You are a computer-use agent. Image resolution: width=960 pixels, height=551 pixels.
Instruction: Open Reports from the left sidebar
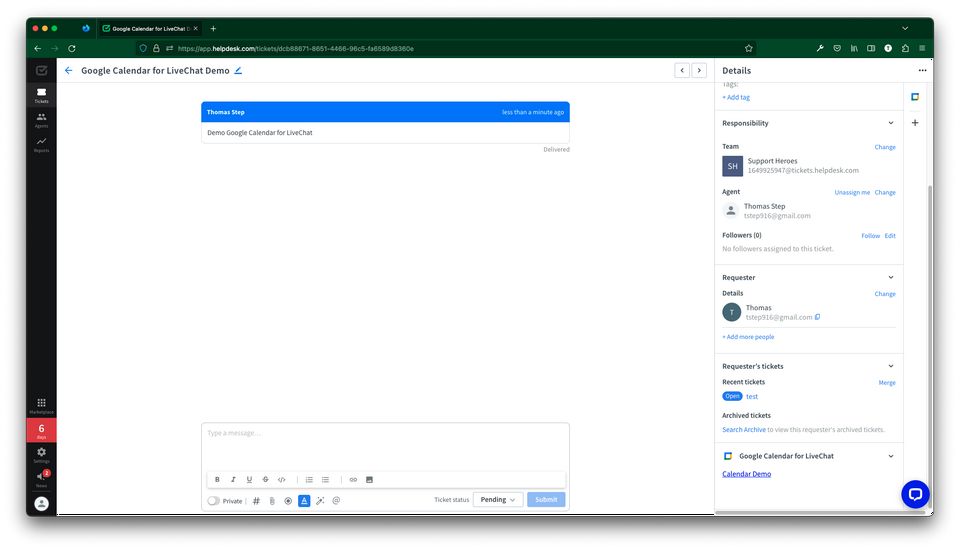[x=41, y=145]
